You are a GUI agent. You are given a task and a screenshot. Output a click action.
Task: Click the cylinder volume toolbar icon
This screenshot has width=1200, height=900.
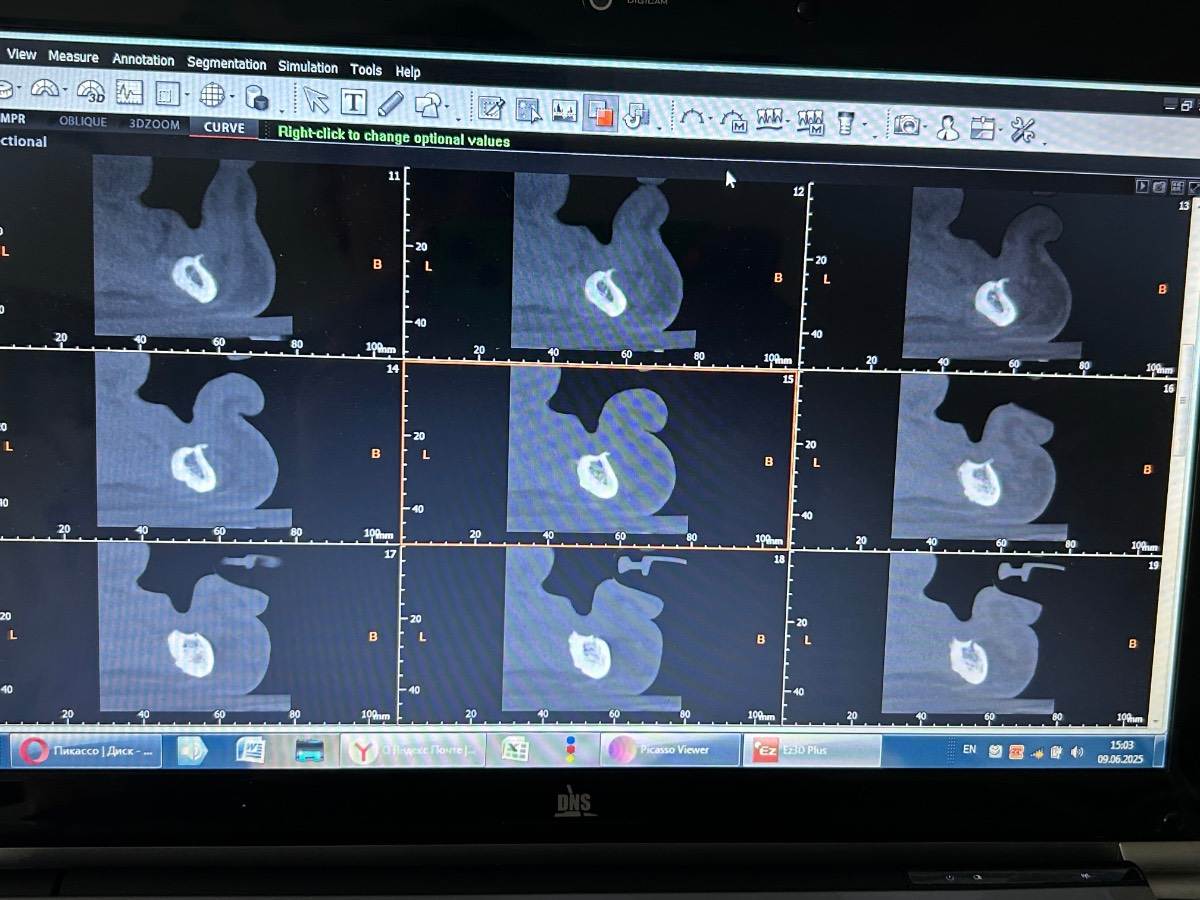pyautogui.click(x=257, y=98)
